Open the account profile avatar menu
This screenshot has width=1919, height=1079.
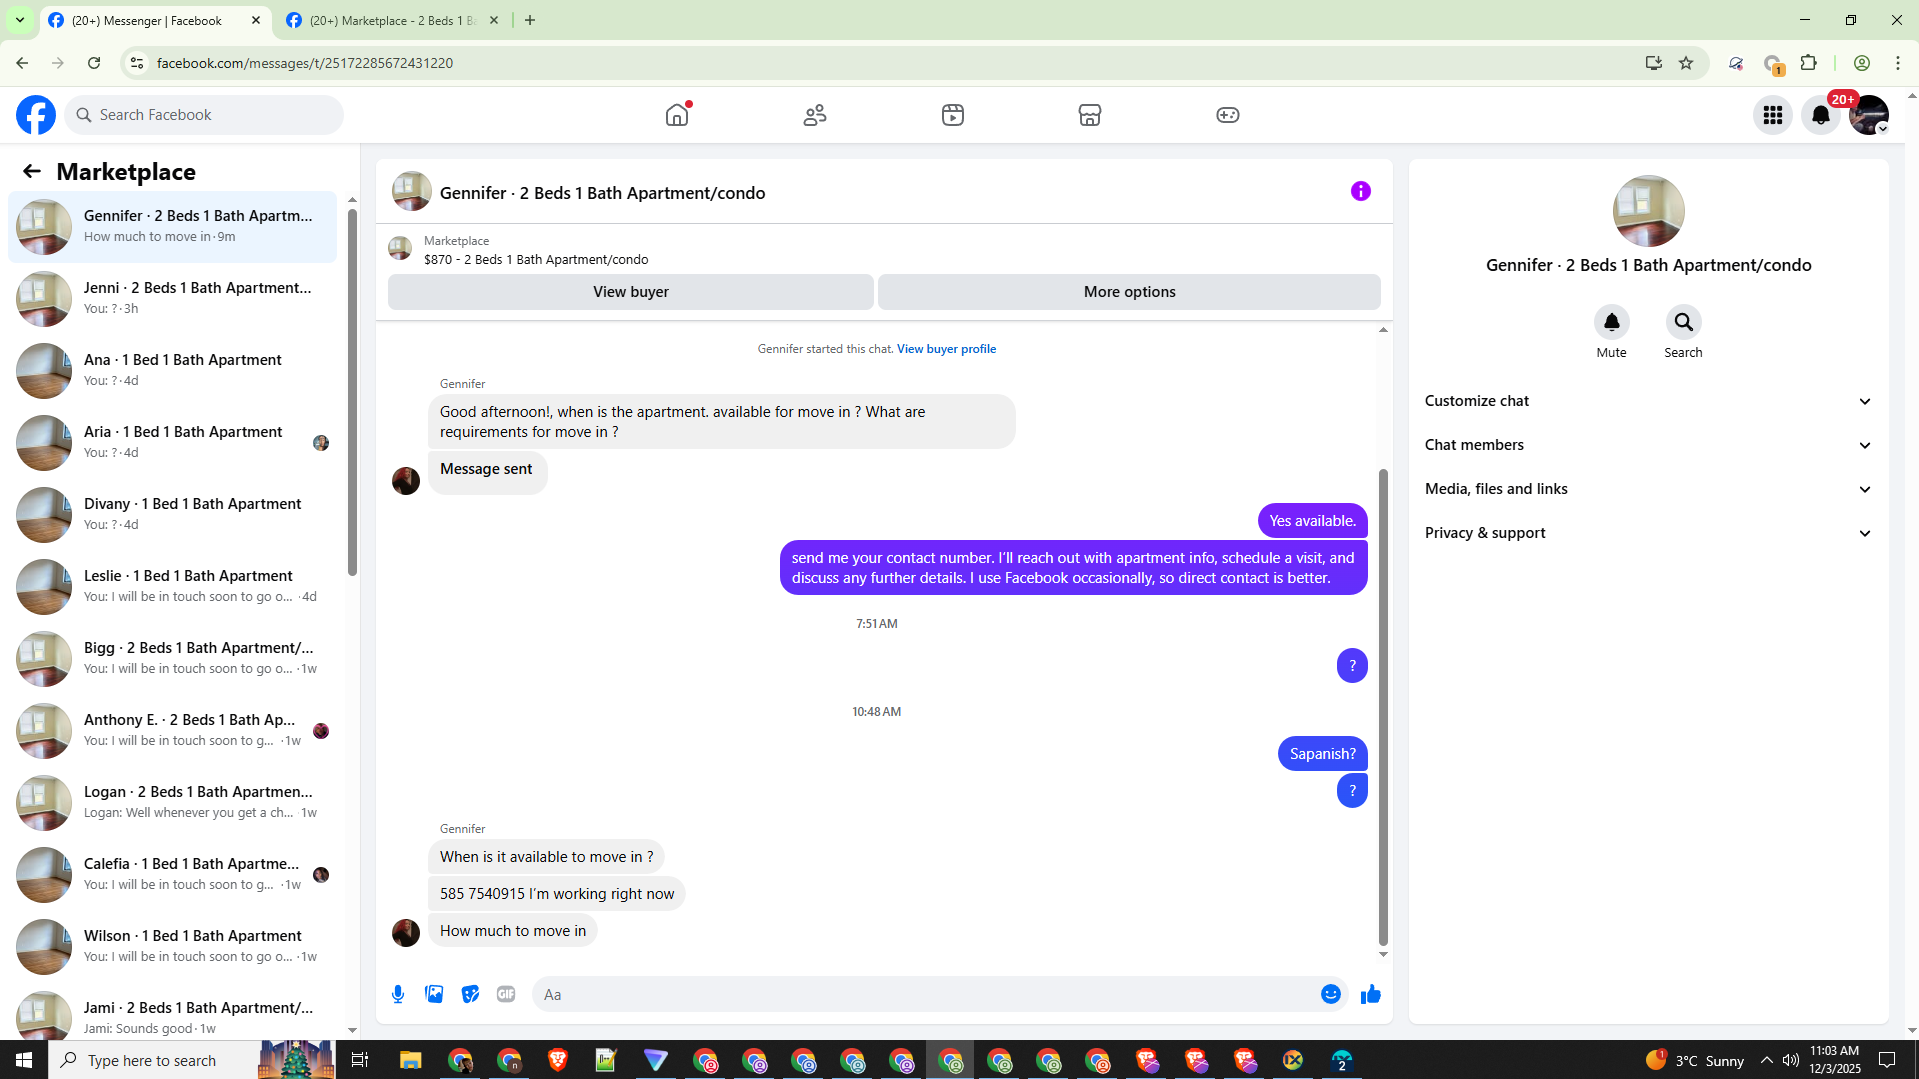click(1869, 115)
